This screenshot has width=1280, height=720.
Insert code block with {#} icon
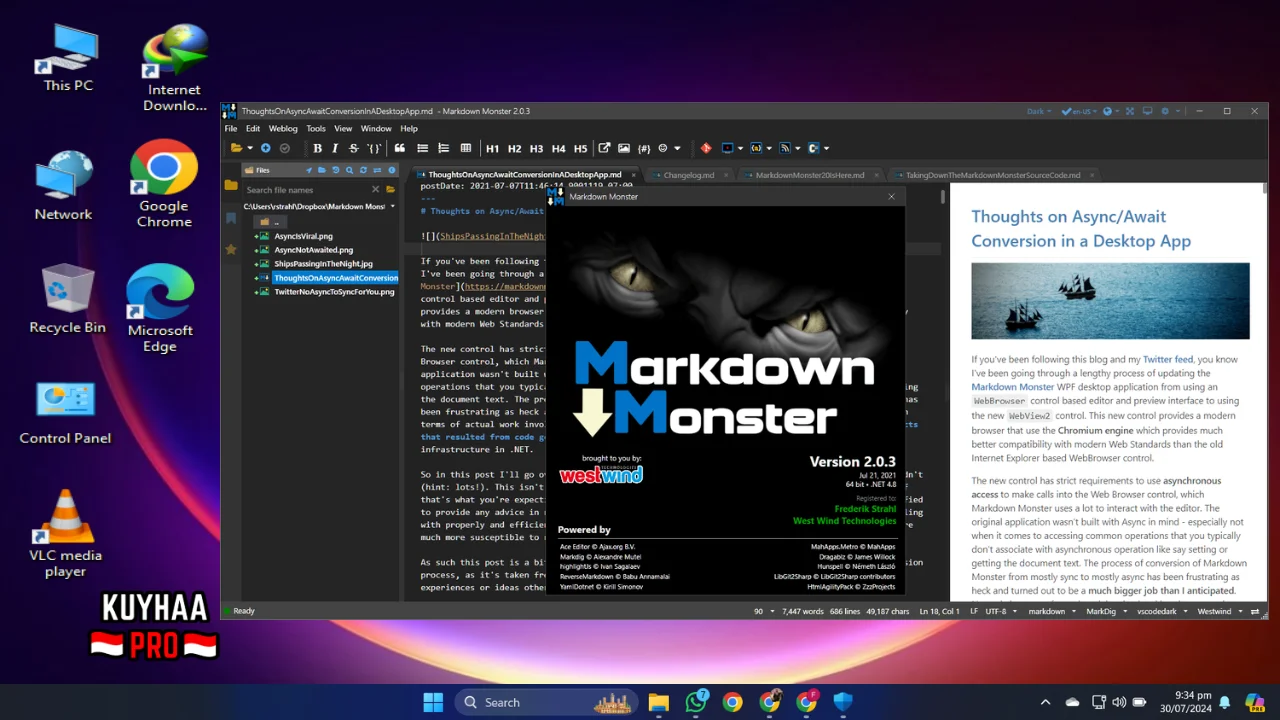[x=643, y=148]
